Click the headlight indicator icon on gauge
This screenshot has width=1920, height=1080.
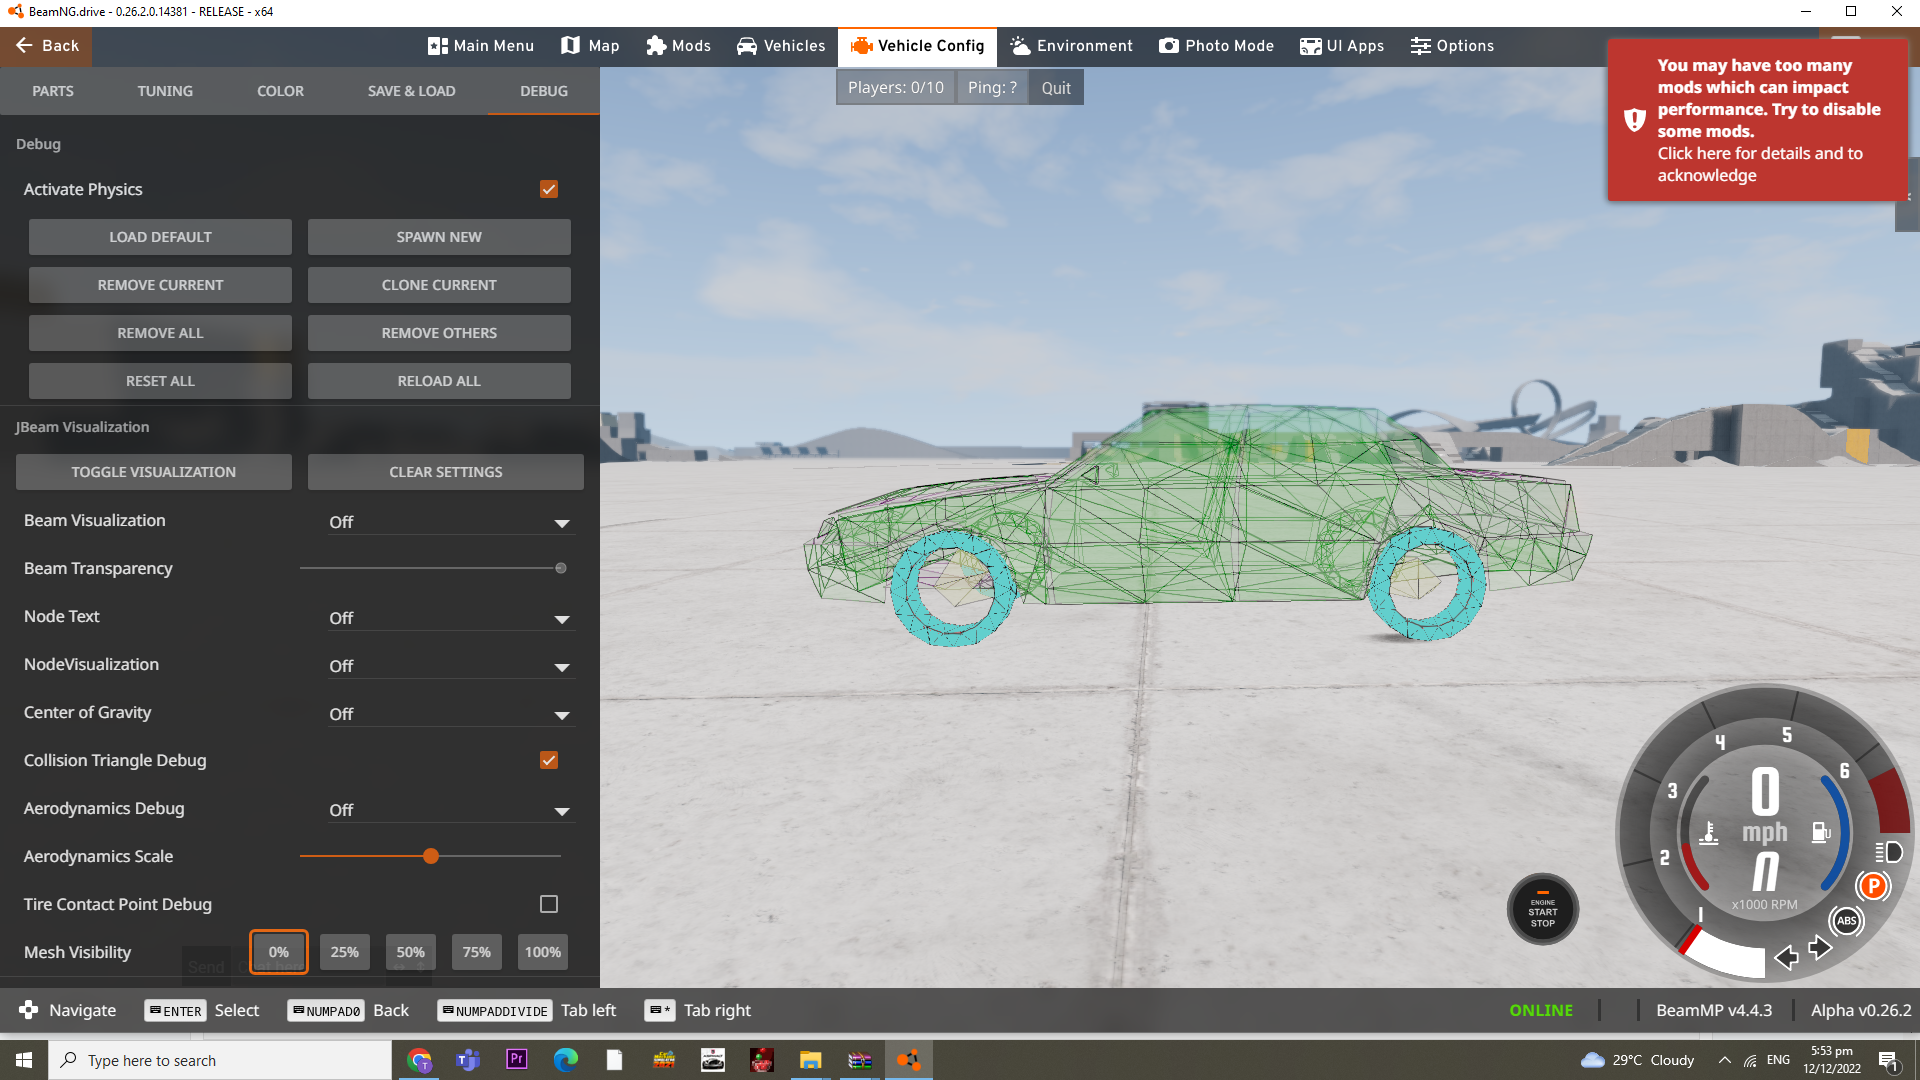tap(1889, 852)
